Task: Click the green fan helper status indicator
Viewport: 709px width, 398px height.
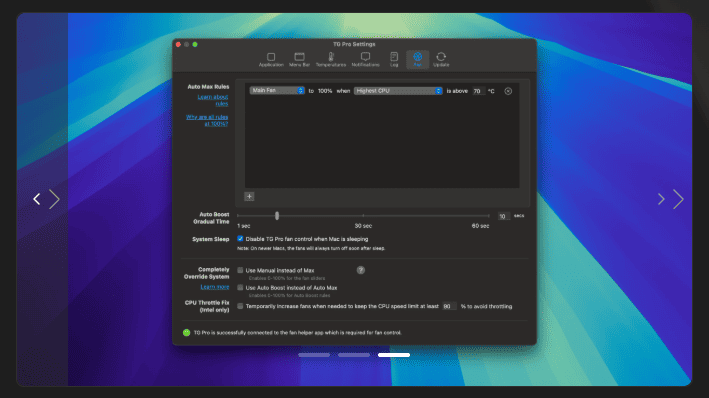Action: [x=186, y=332]
